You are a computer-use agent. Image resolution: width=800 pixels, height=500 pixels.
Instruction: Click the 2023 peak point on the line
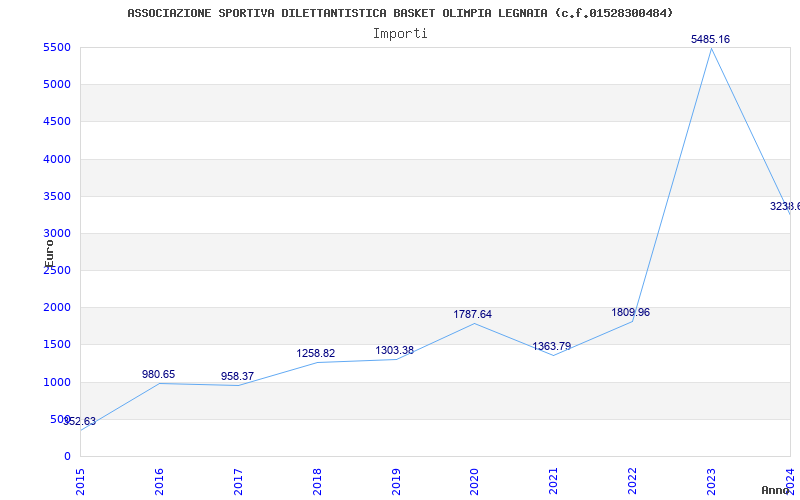tap(711, 48)
